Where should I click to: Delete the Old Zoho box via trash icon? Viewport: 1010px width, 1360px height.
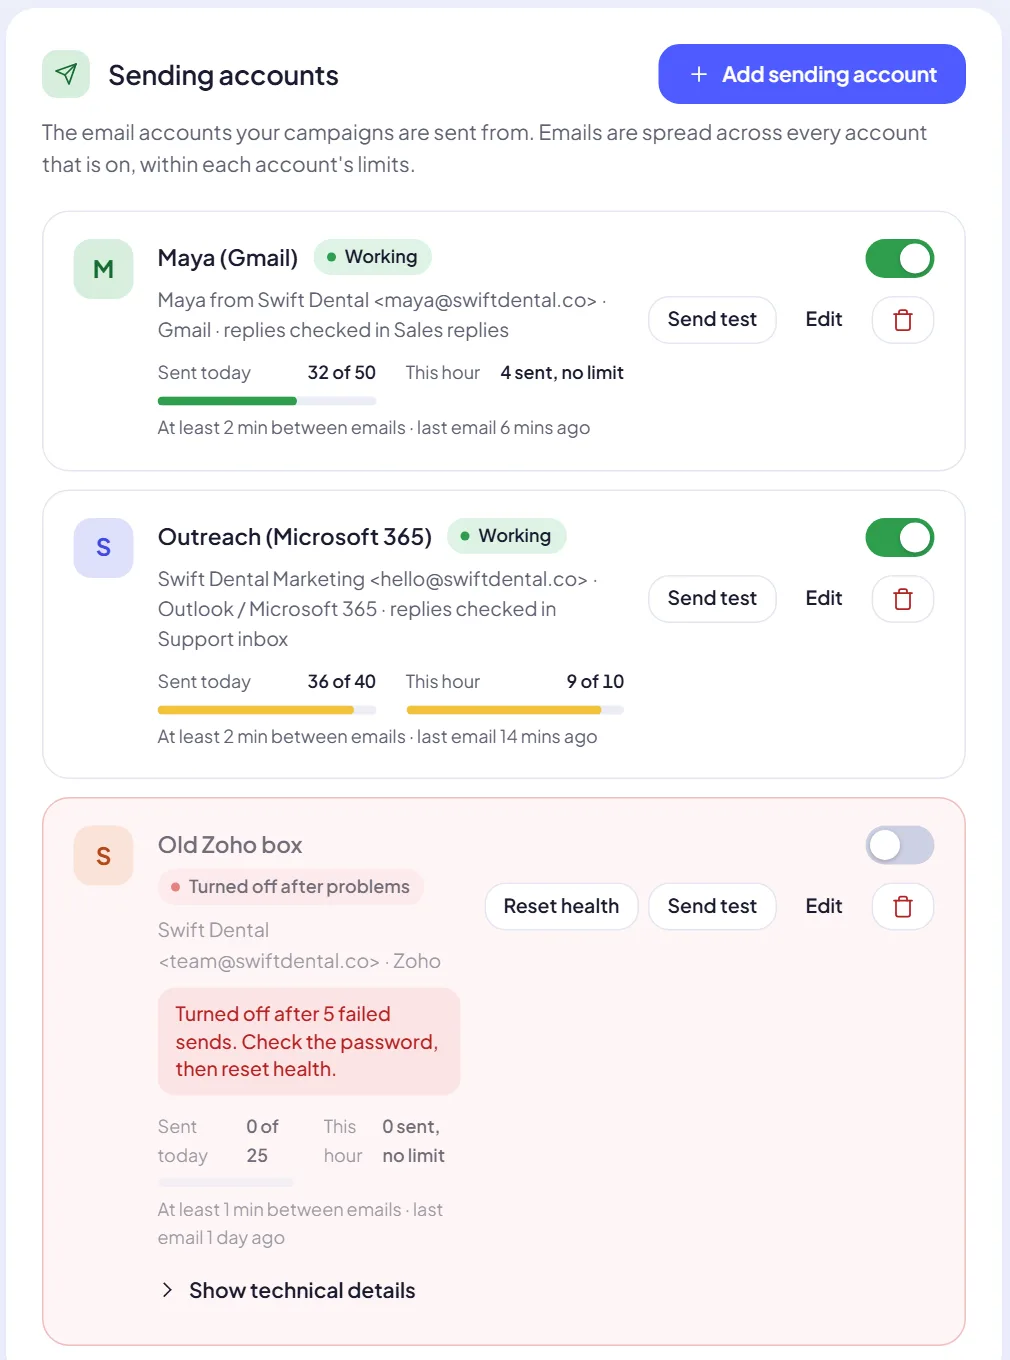coord(903,907)
